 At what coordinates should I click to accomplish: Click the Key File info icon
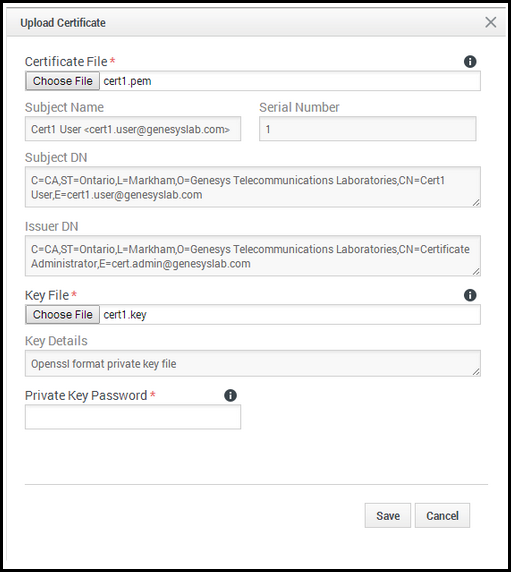pos(470,295)
